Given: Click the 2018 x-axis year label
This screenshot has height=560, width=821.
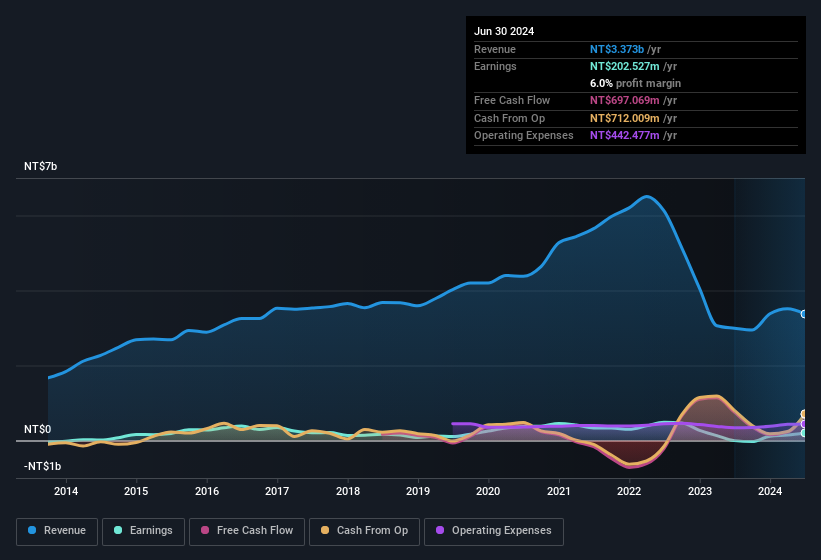Looking at the screenshot, I should [348, 491].
